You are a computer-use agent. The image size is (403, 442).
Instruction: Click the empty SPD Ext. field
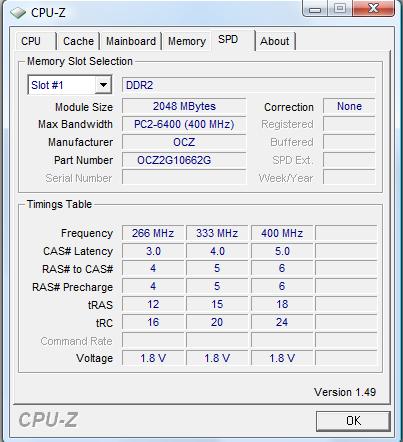349,160
